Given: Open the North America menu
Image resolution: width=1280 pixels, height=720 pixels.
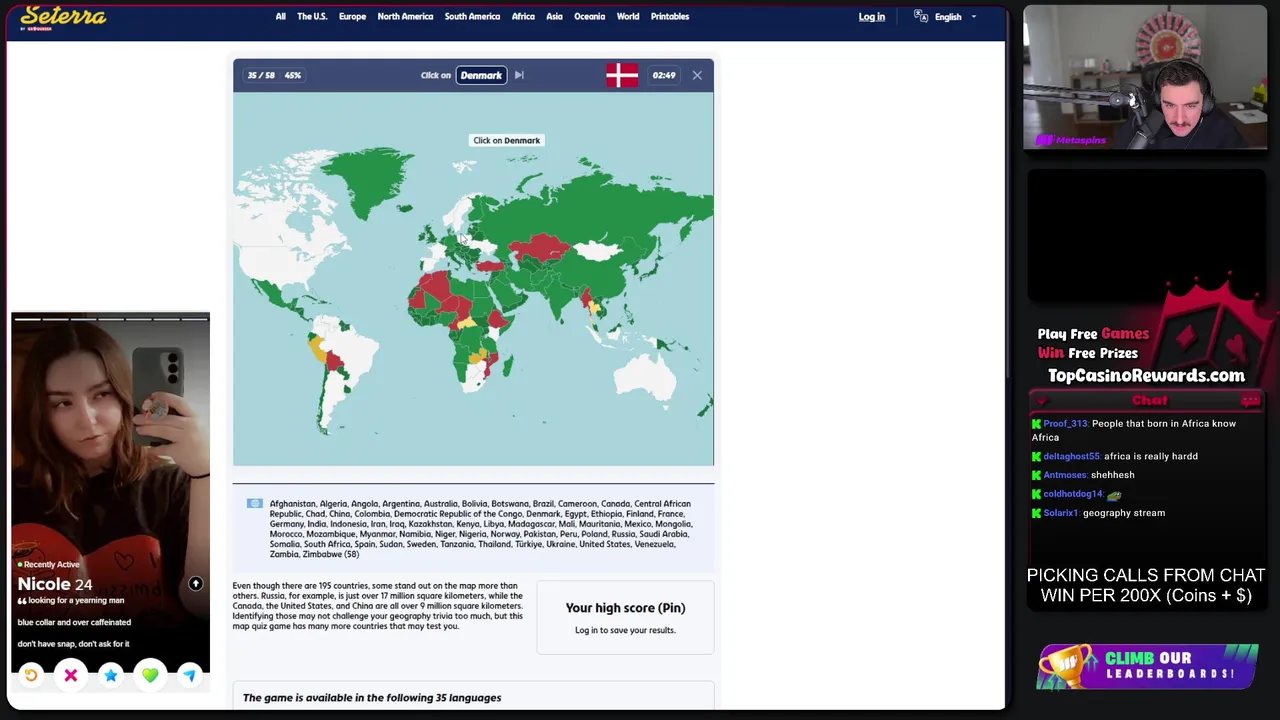Looking at the screenshot, I should coord(405,17).
